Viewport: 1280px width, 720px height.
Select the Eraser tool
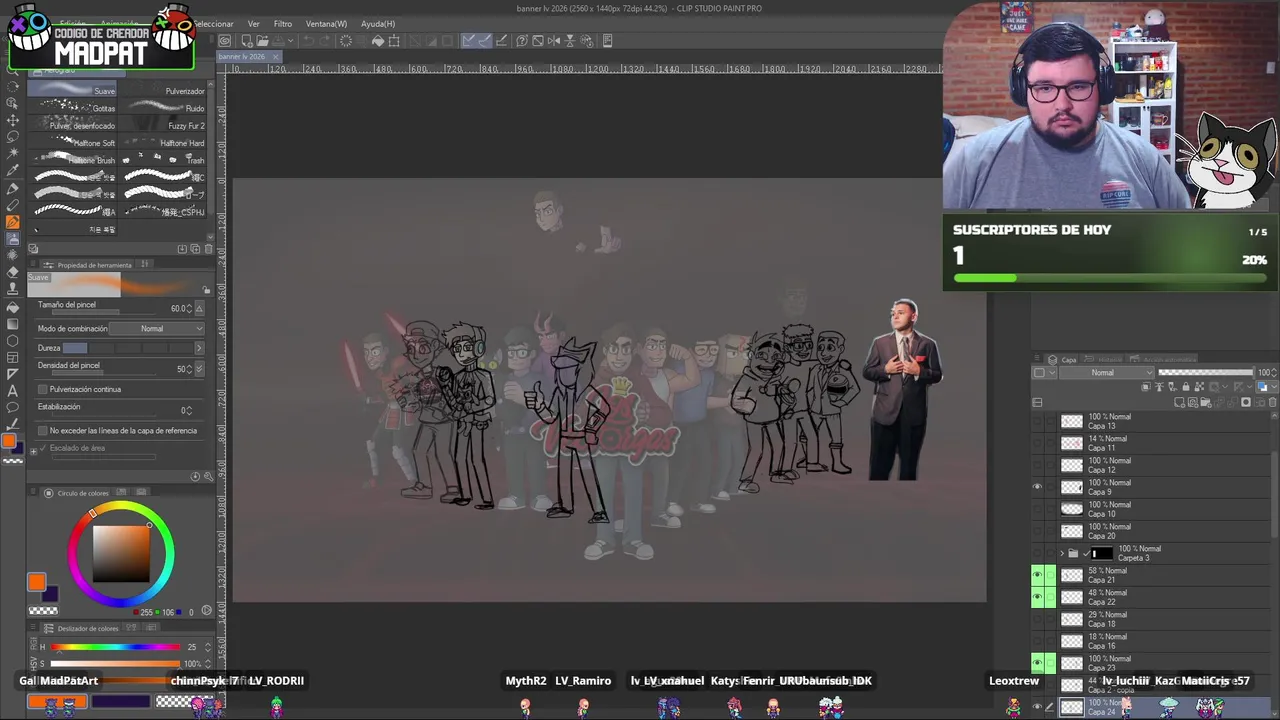click(x=12, y=273)
